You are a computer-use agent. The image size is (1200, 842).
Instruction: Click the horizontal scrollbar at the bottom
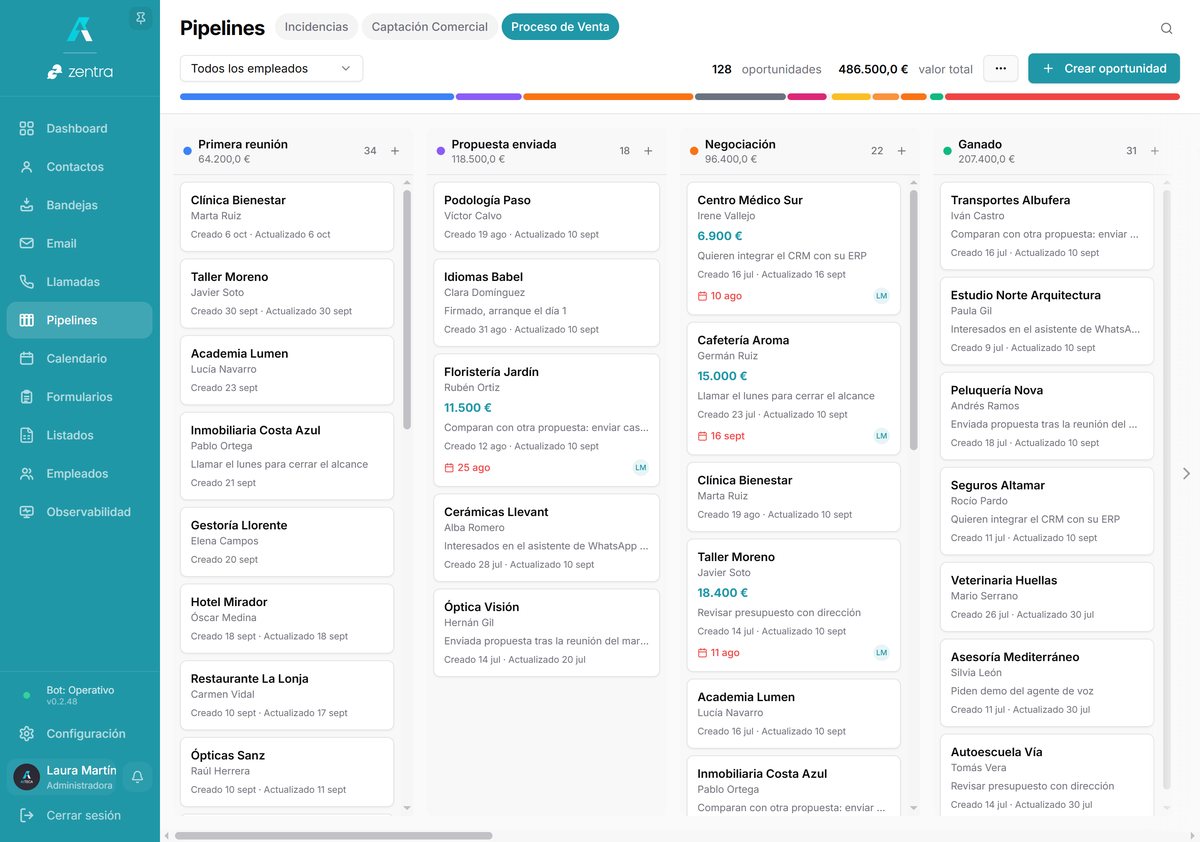tap(333, 835)
